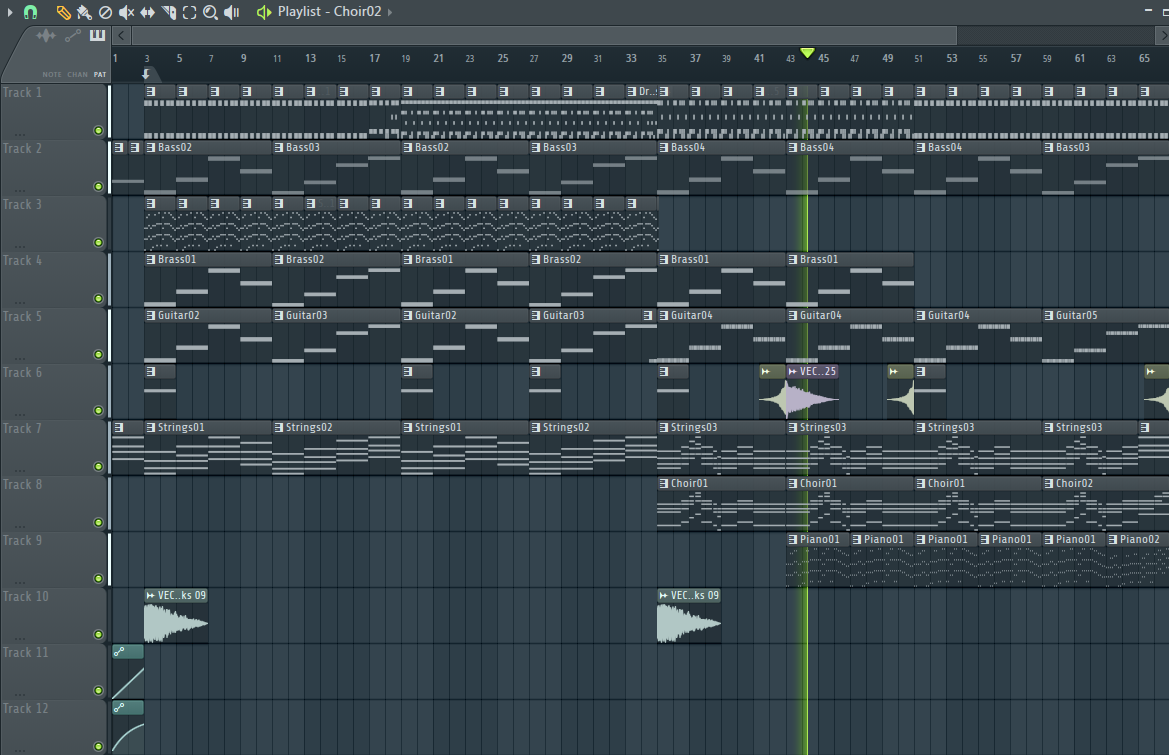The width and height of the screenshot is (1169, 755).
Task: Switch to the CHAN tab
Action: (78, 75)
